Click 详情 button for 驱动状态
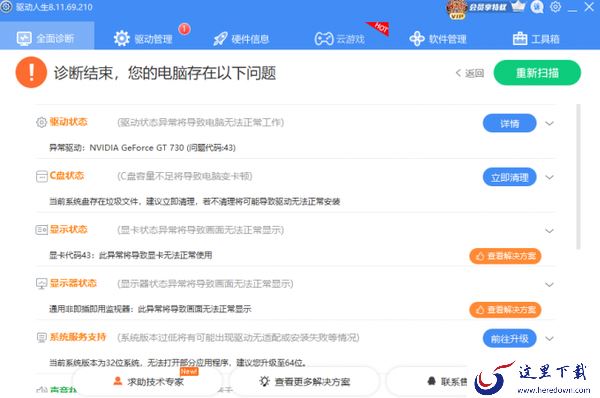 click(510, 123)
